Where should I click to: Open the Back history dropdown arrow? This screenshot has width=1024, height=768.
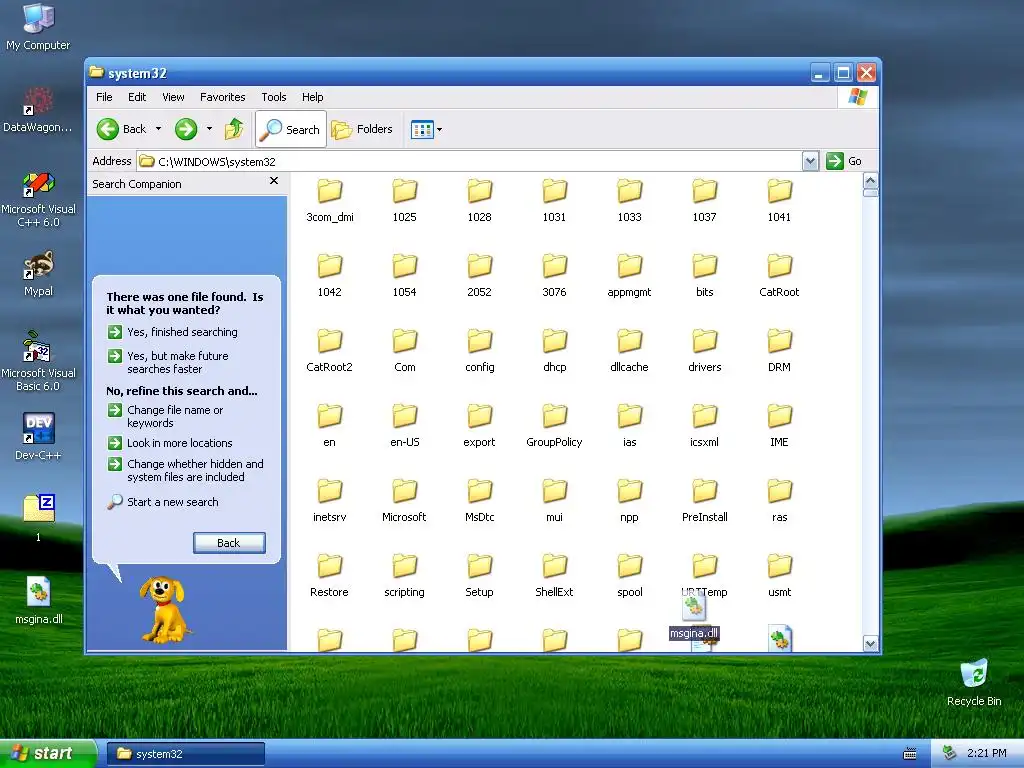pyautogui.click(x=158, y=129)
